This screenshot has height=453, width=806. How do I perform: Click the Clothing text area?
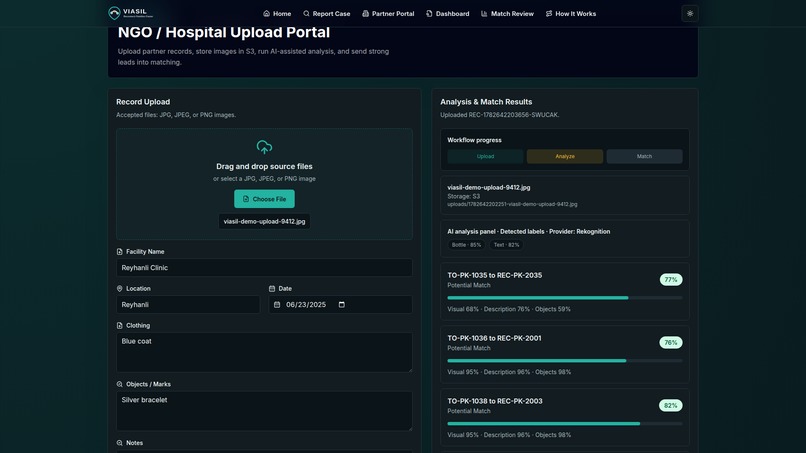tap(264, 352)
